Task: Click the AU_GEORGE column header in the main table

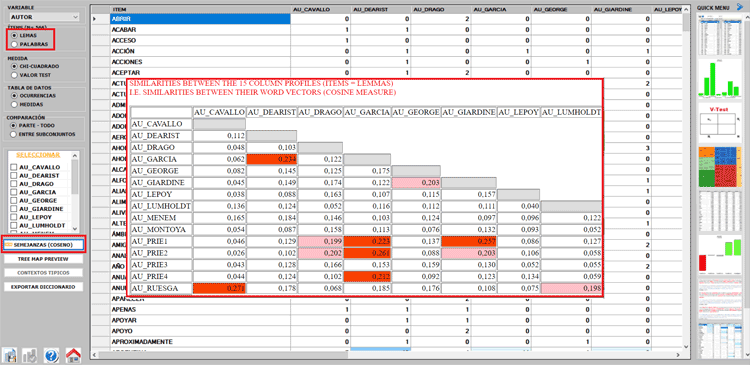Action: (561, 9)
